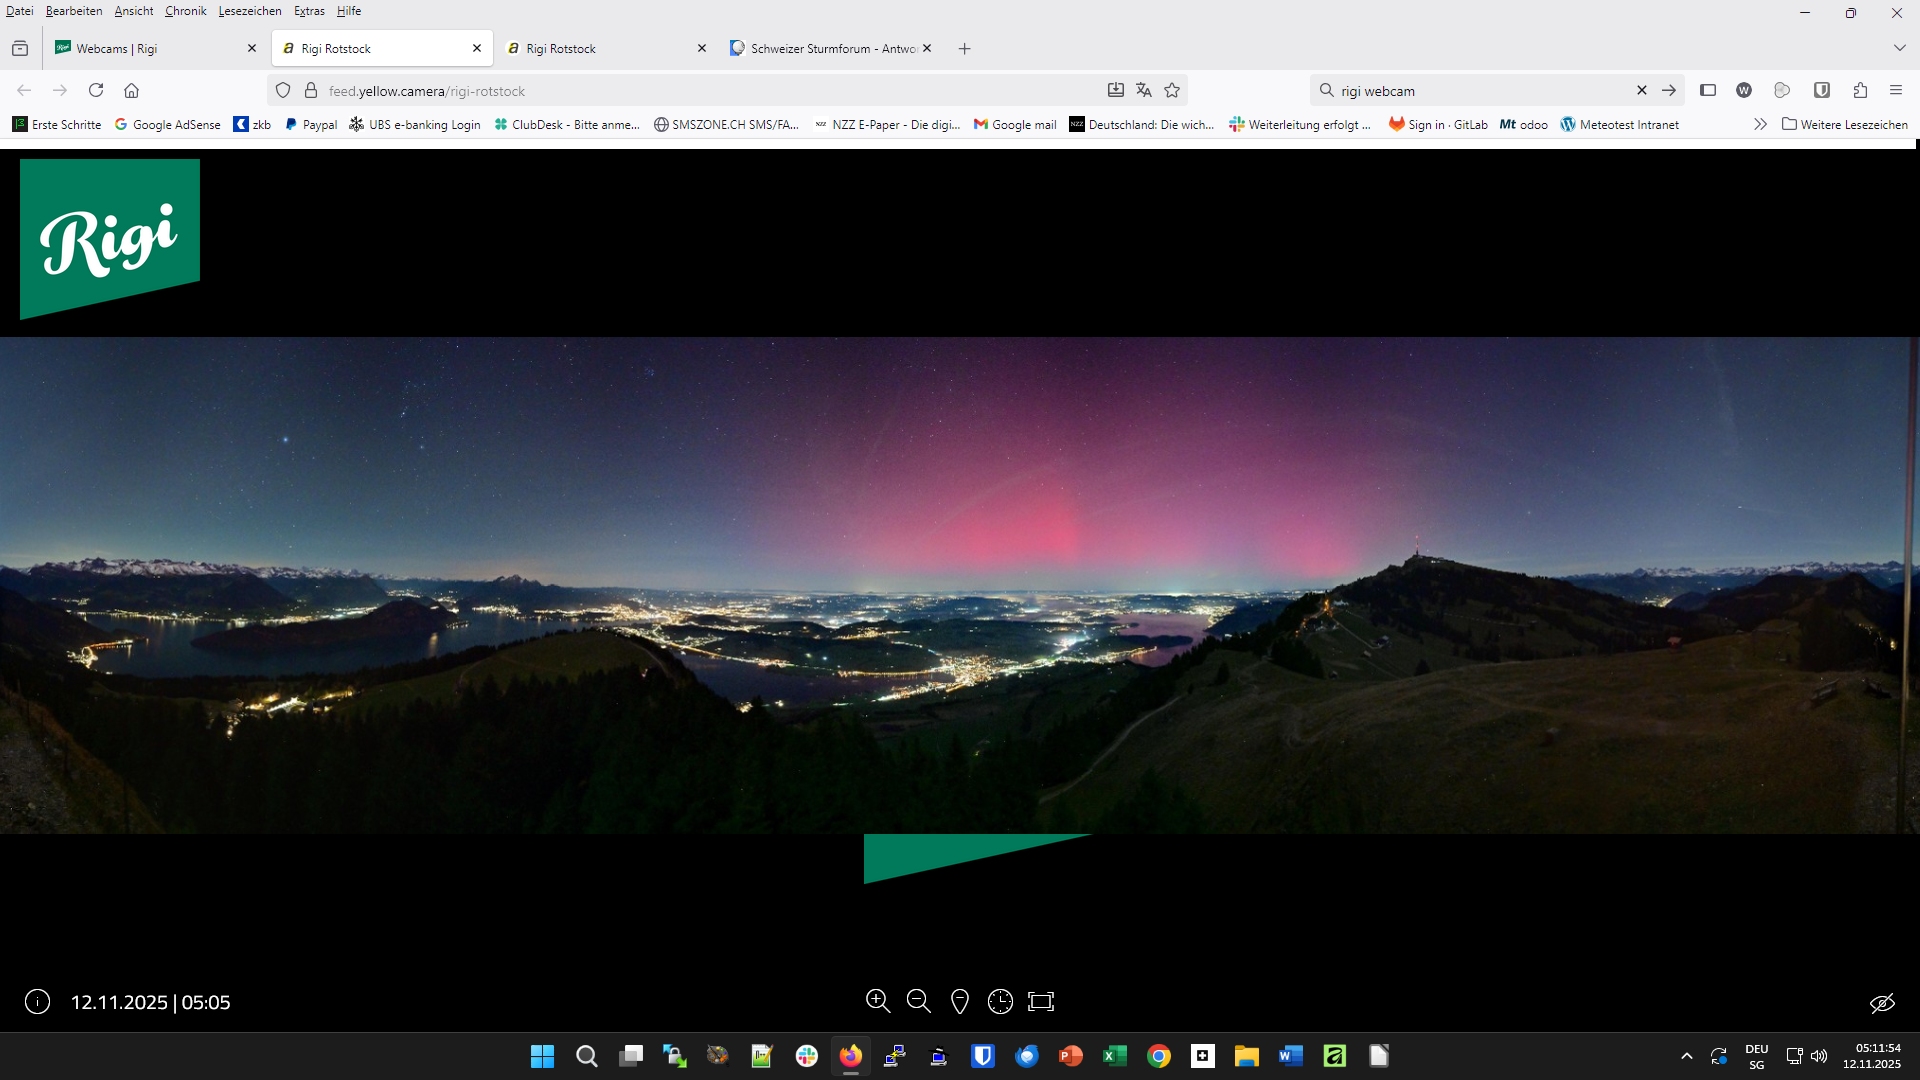The height and width of the screenshot is (1080, 1920).
Task: Open the Meteotest Intranet bookmark
Action: tap(1620, 125)
